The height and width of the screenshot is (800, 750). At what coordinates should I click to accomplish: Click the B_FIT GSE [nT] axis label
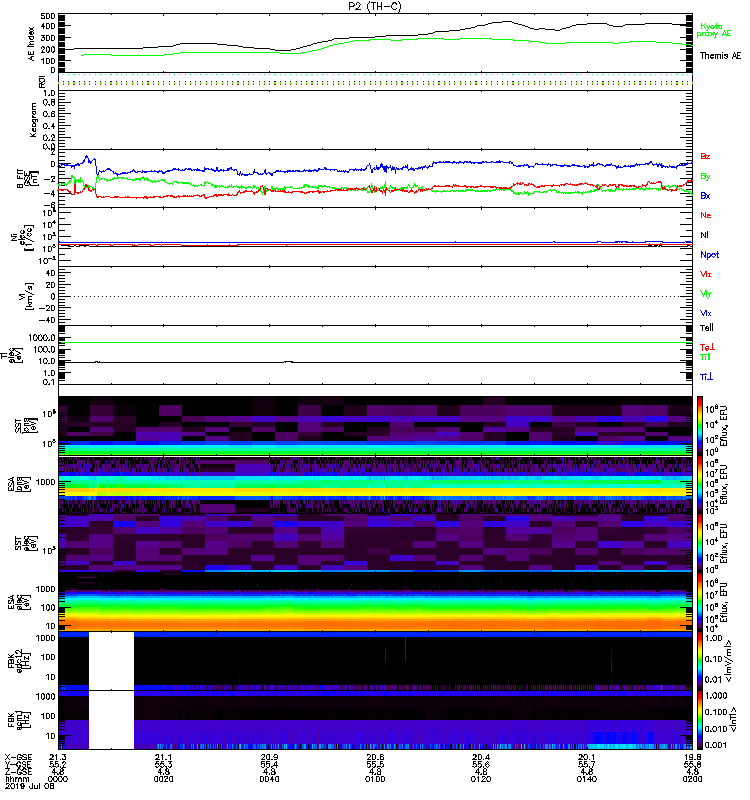[27, 179]
